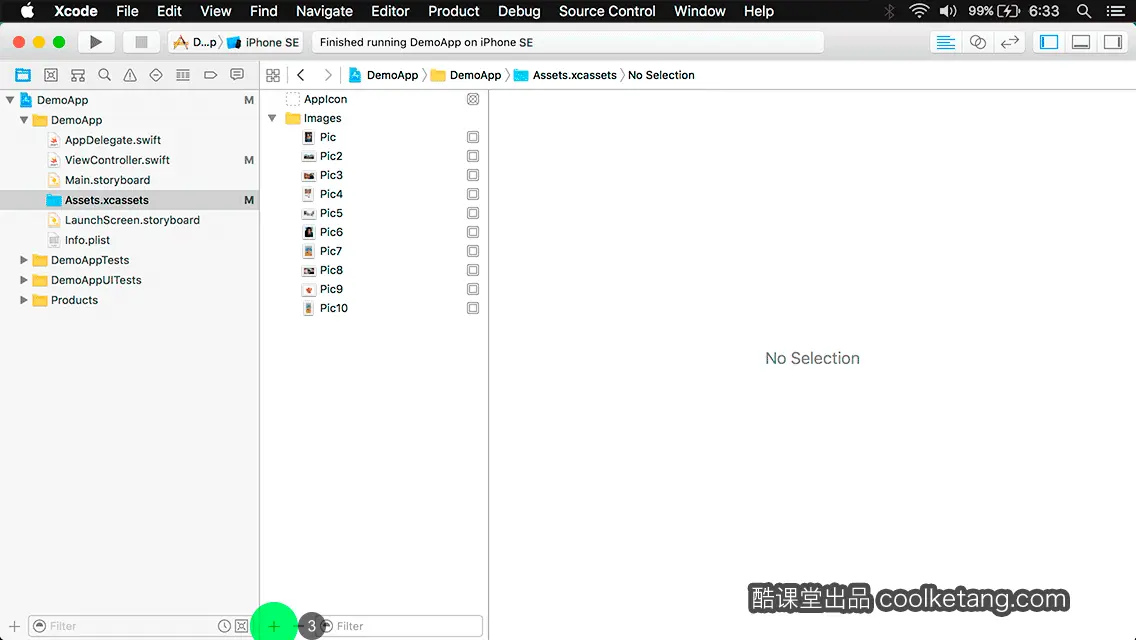Open the Breakpoint navigator
1136x640 pixels.
210,75
